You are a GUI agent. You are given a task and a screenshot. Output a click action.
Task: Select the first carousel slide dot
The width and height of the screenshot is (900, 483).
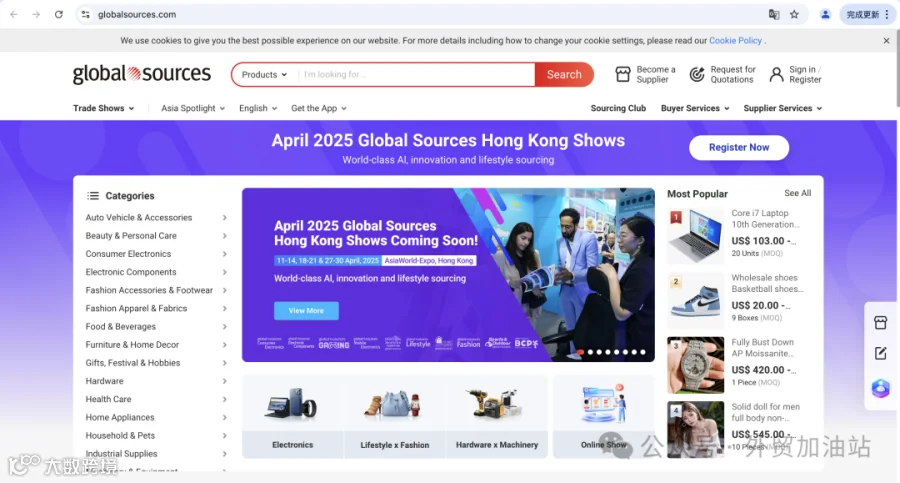581,352
